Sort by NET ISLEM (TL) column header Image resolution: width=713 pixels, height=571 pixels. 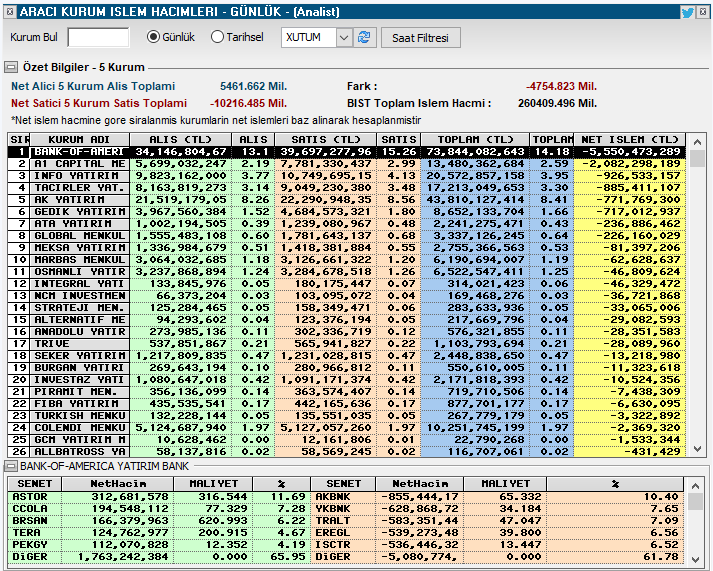tap(630, 140)
